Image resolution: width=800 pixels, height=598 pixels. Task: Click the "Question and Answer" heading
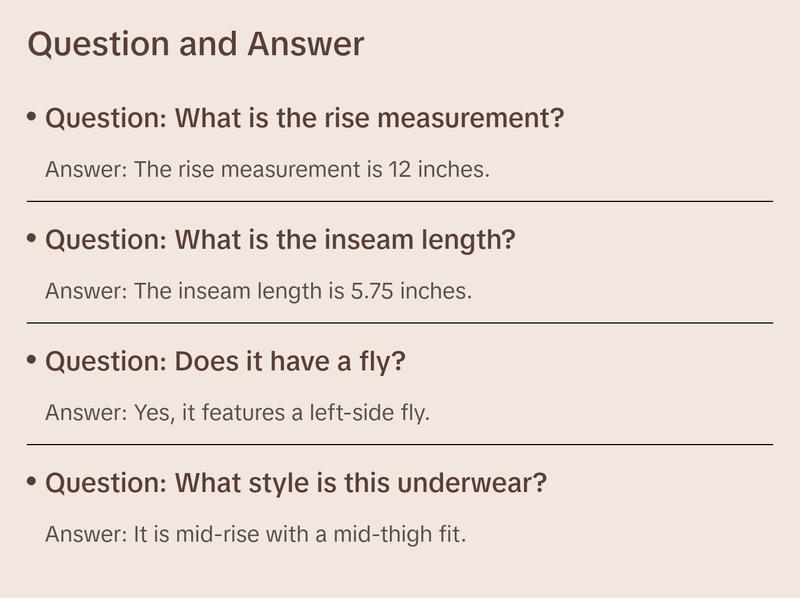point(196,44)
